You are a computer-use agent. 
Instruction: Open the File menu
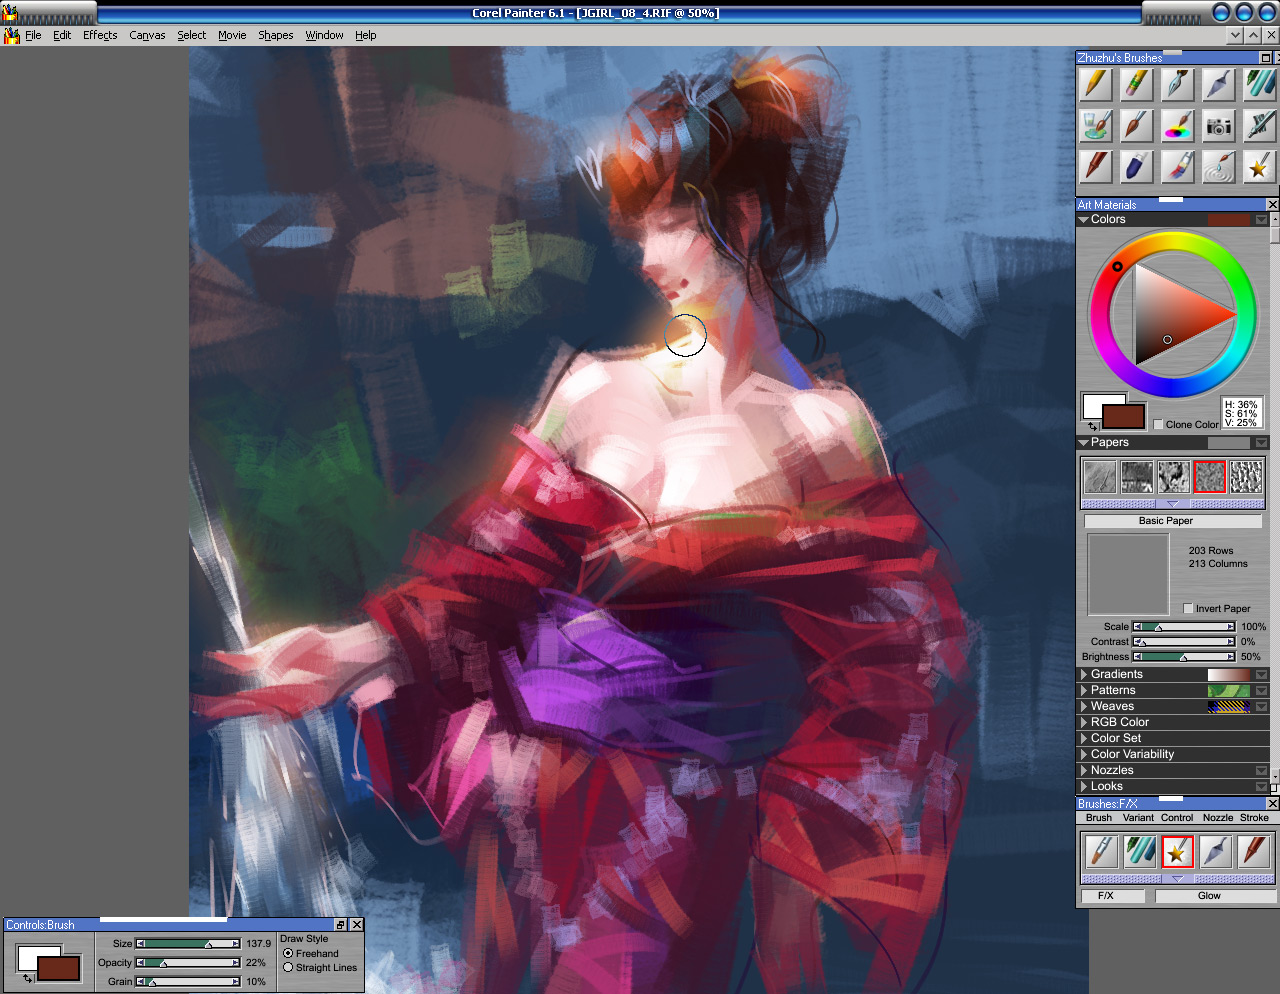pos(33,35)
